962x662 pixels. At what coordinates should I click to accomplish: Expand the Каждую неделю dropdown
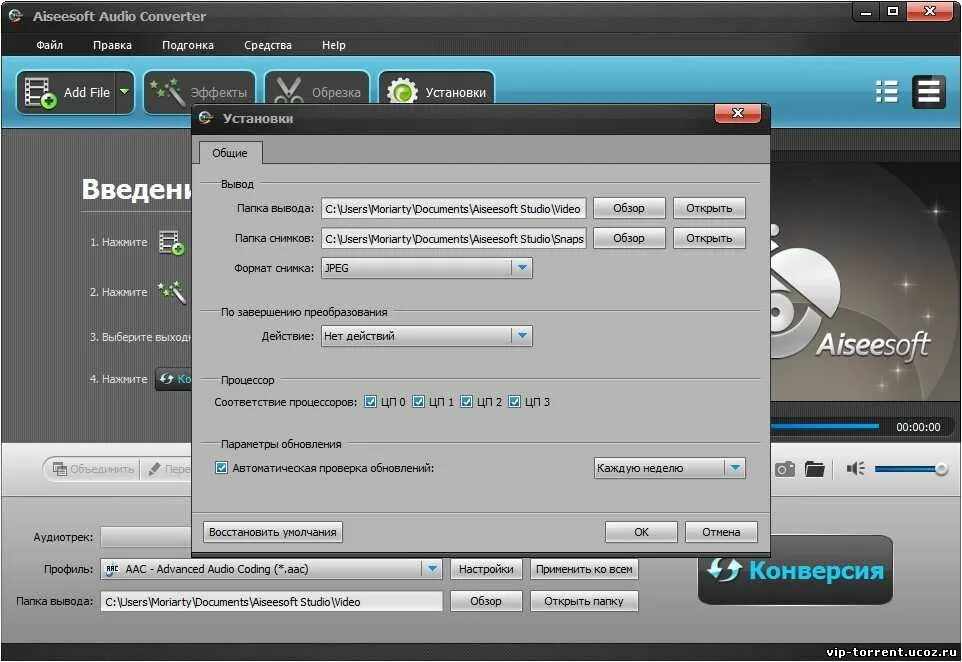[x=734, y=468]
